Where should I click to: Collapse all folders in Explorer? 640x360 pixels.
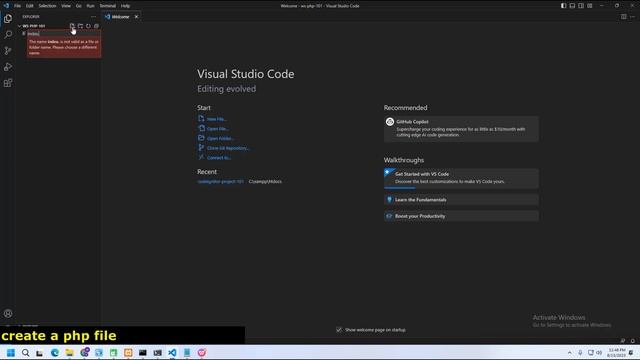tap(96, 26)
